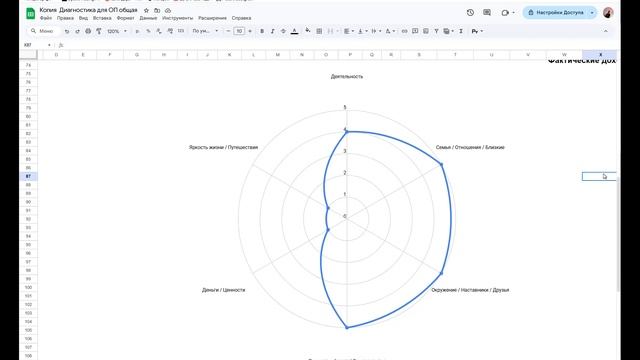Insert a link with the link icon
This screenshot has width=640, height=360.
404,31
